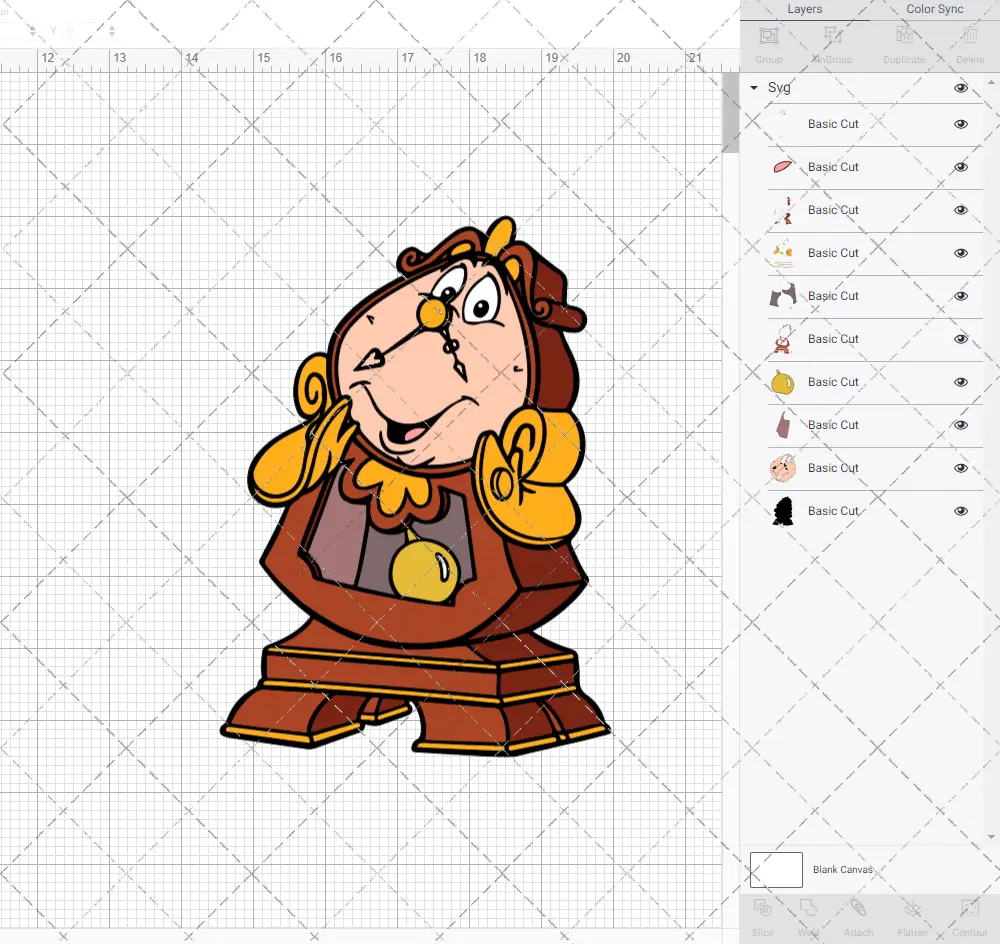1000x944 pixels.
Task: Select the orange pieces layer thumbnail
Action: [783, 253]
